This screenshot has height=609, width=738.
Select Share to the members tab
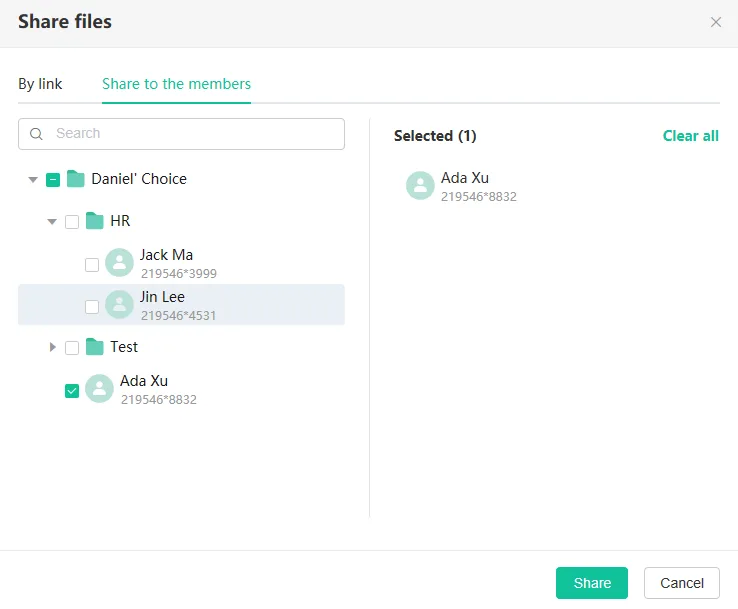pyautogui.click(x=176, y=84)
